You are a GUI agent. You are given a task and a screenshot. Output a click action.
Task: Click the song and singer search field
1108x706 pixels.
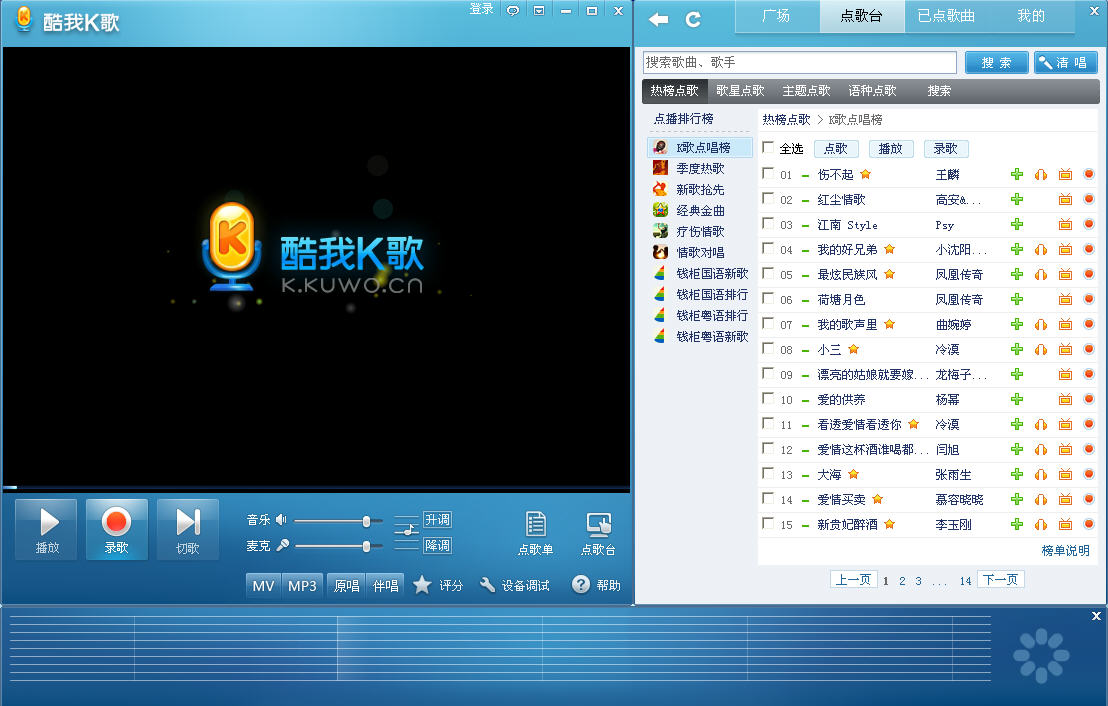click(799, 62)
